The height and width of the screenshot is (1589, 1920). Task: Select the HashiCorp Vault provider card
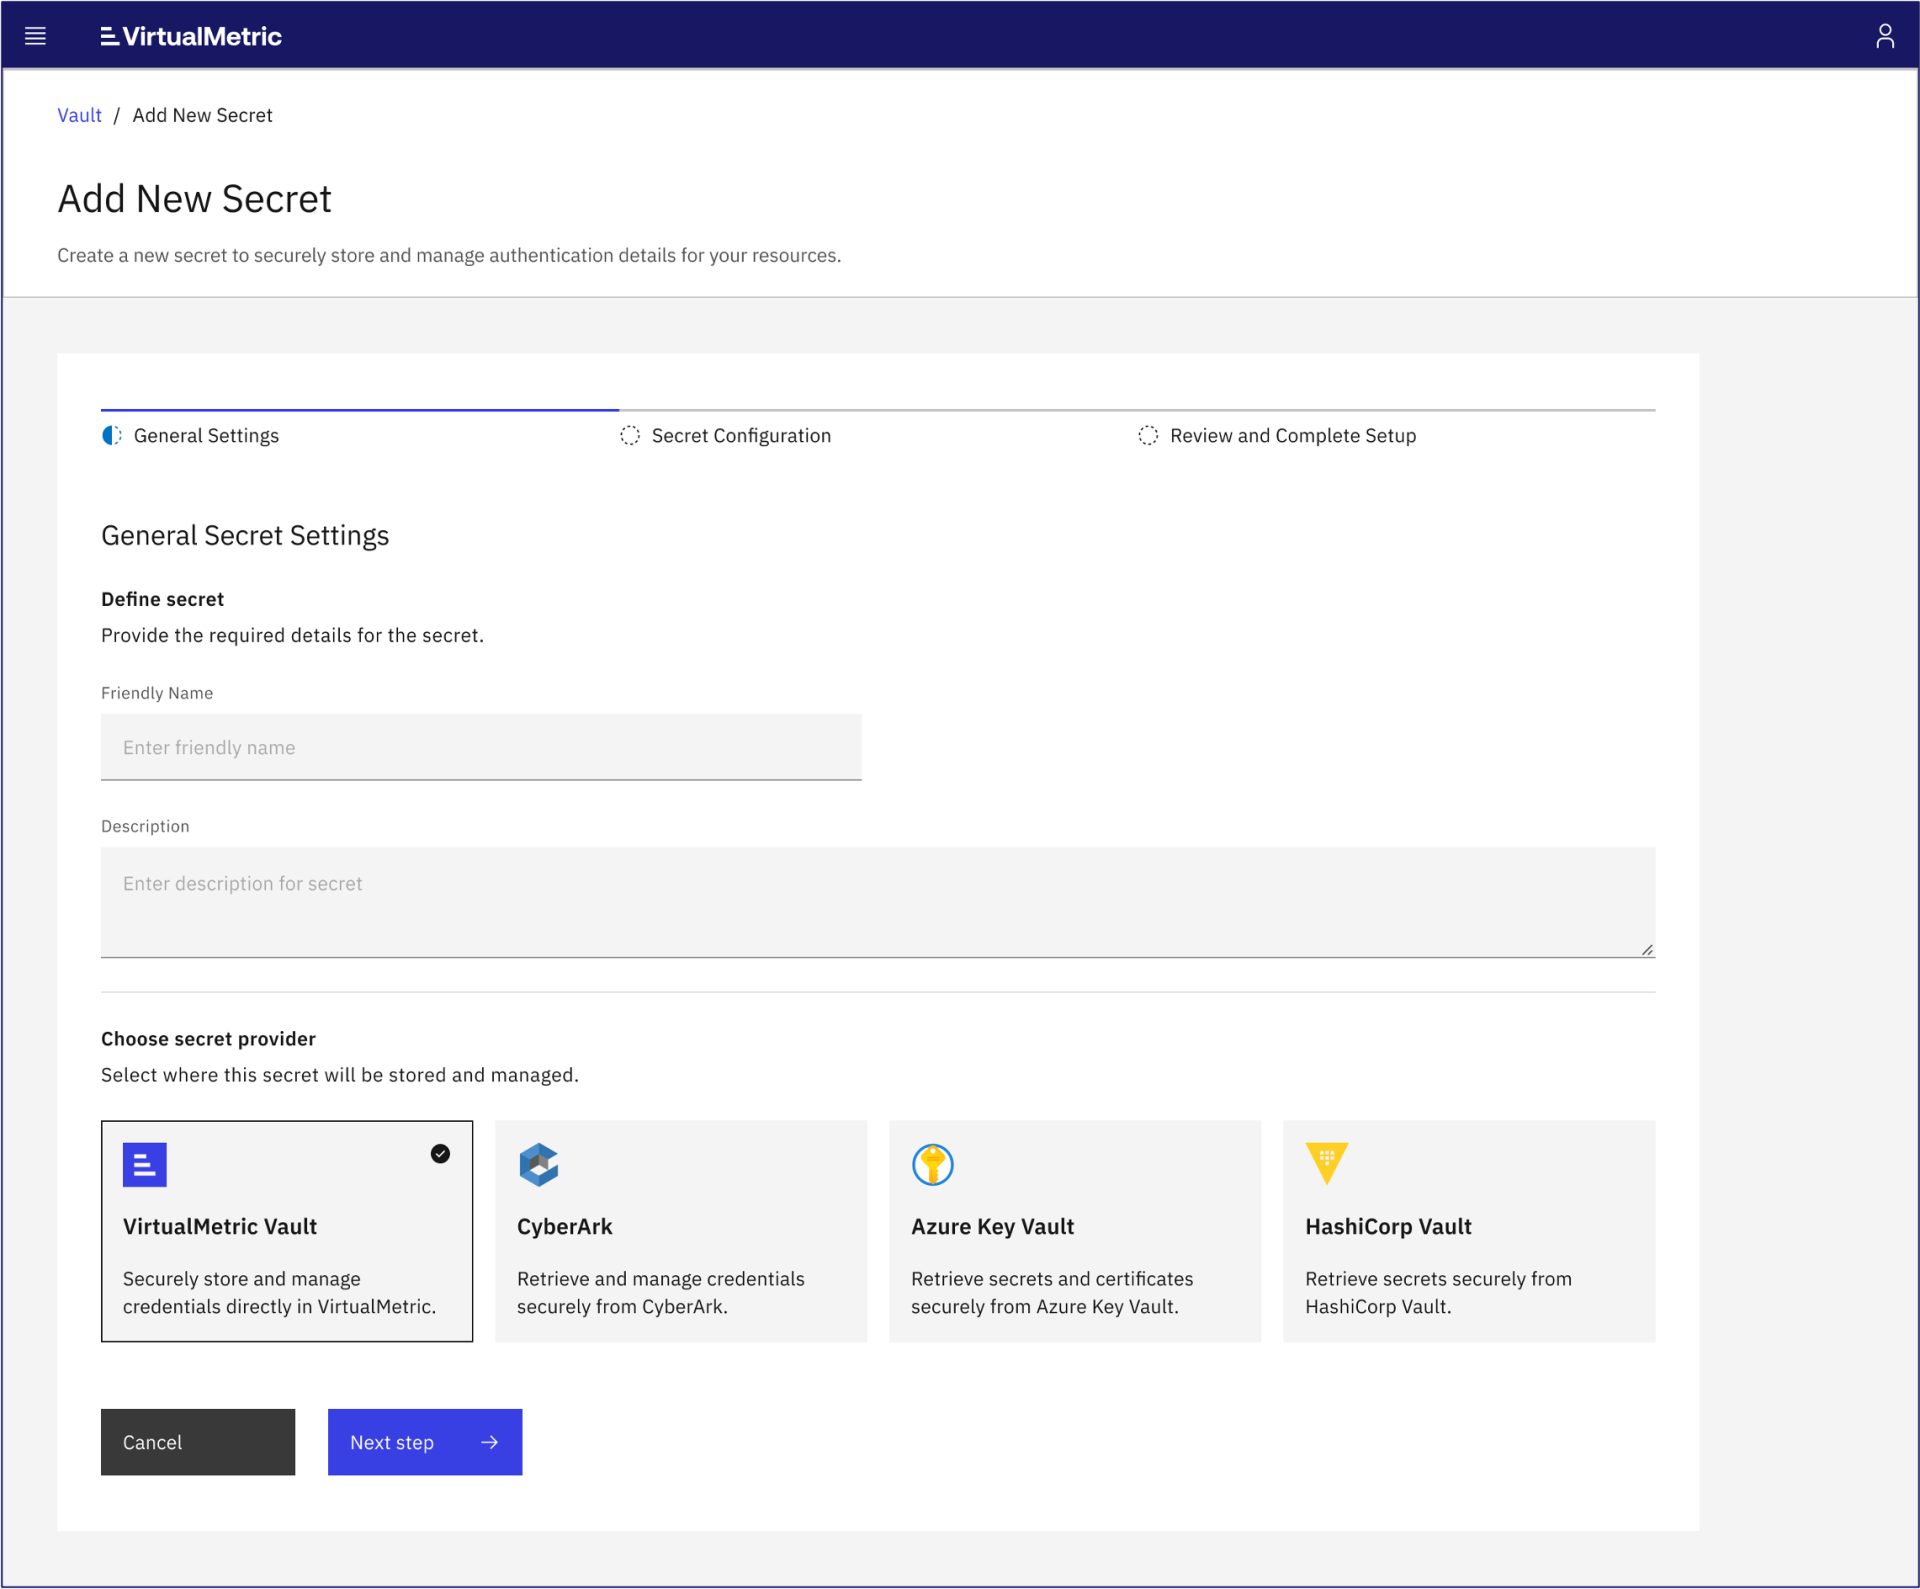point(1468,1230)
